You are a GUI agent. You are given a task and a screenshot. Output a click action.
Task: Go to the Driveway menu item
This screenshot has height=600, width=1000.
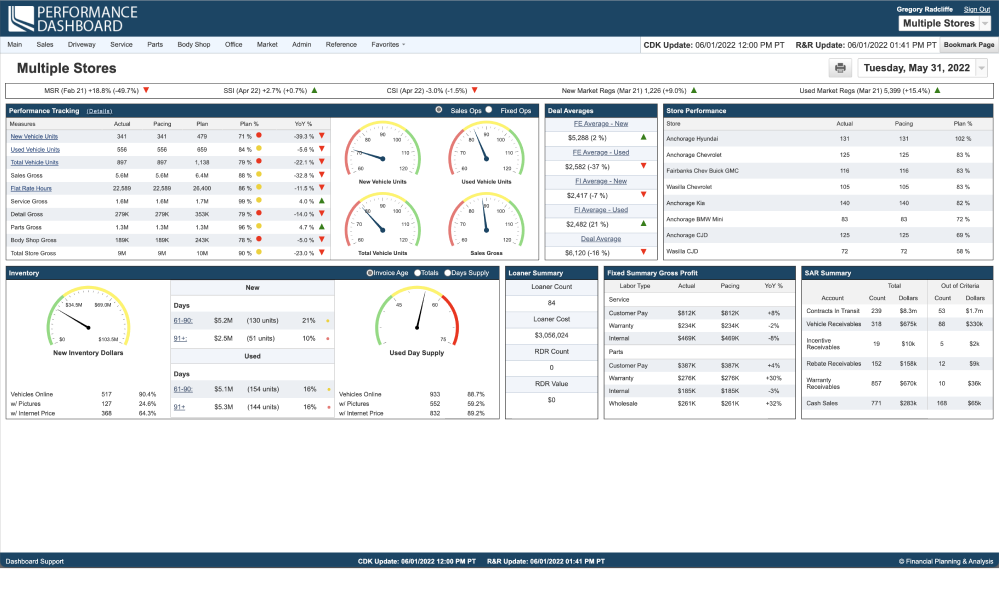[82, 45]
